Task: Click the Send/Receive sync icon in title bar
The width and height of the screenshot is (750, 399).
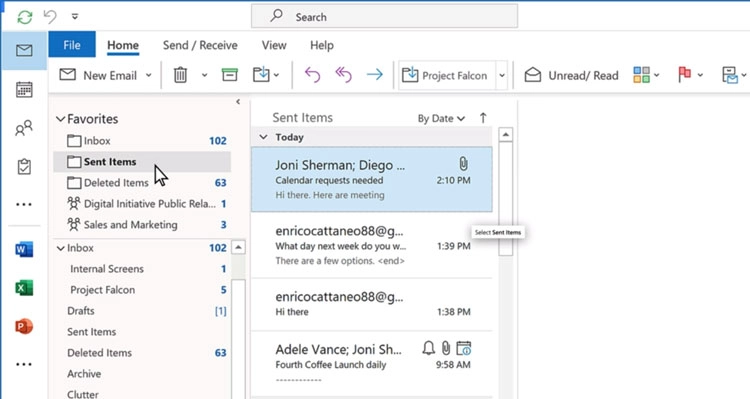Action: pos(25,17)
